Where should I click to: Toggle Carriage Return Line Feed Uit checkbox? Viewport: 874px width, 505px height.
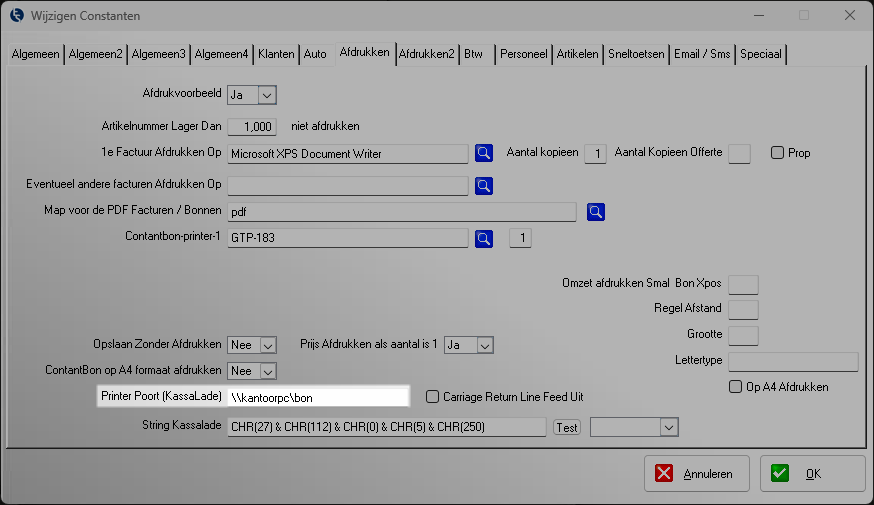(x=433, y=397)
